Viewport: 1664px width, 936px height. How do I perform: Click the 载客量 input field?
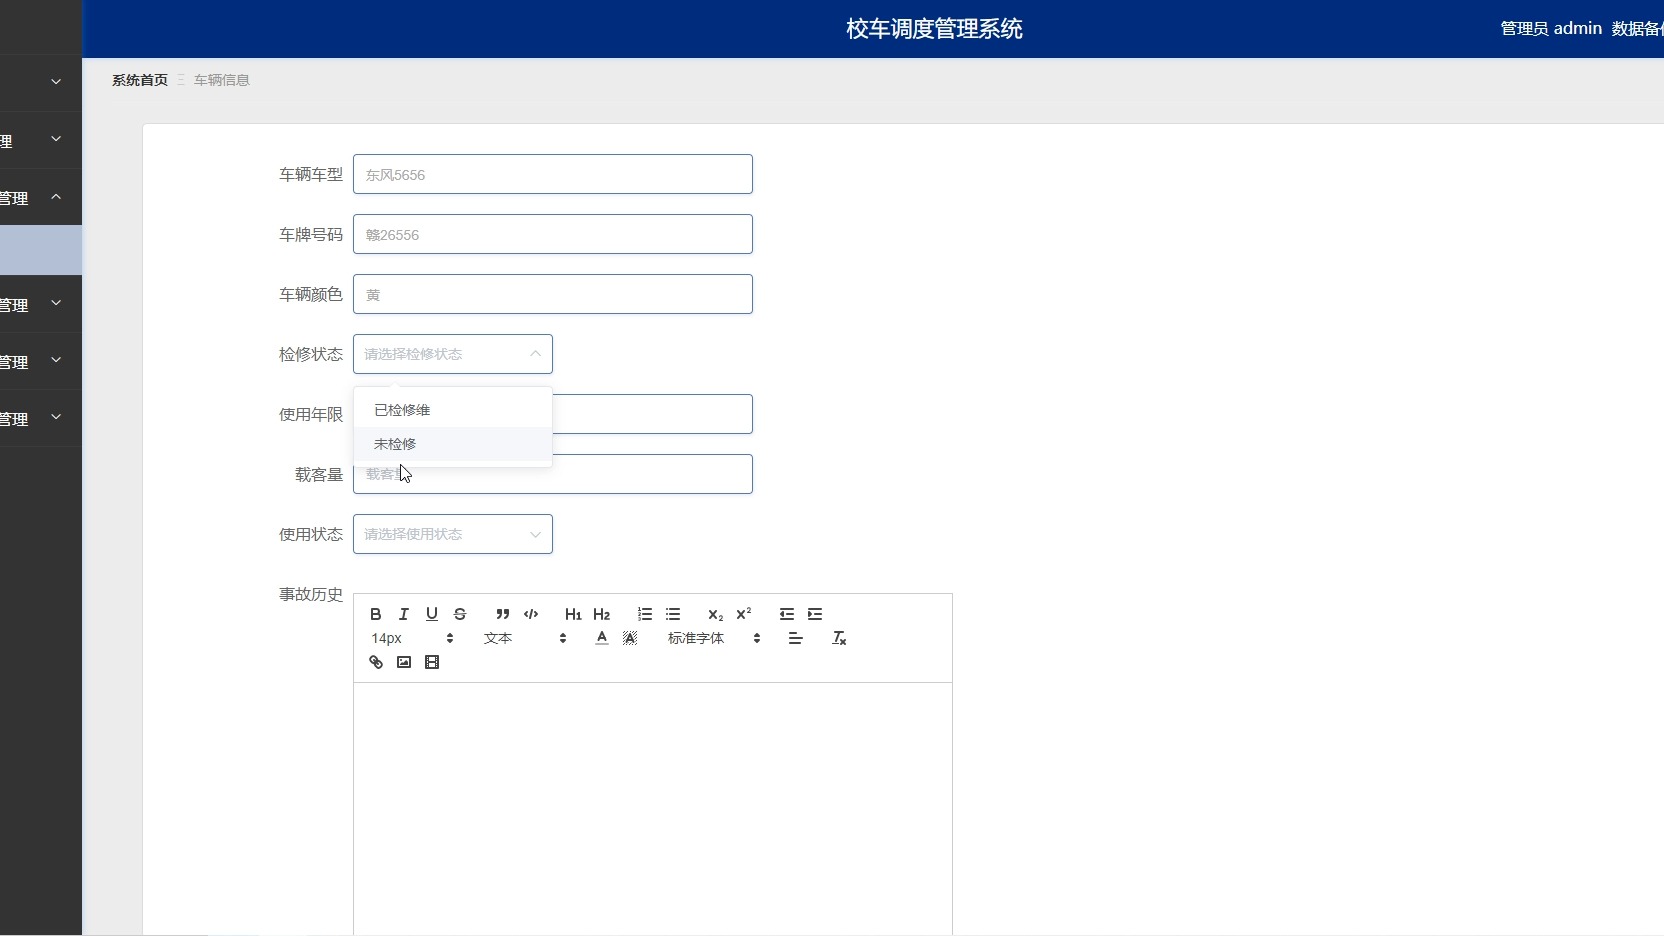[x=553, y=474]
